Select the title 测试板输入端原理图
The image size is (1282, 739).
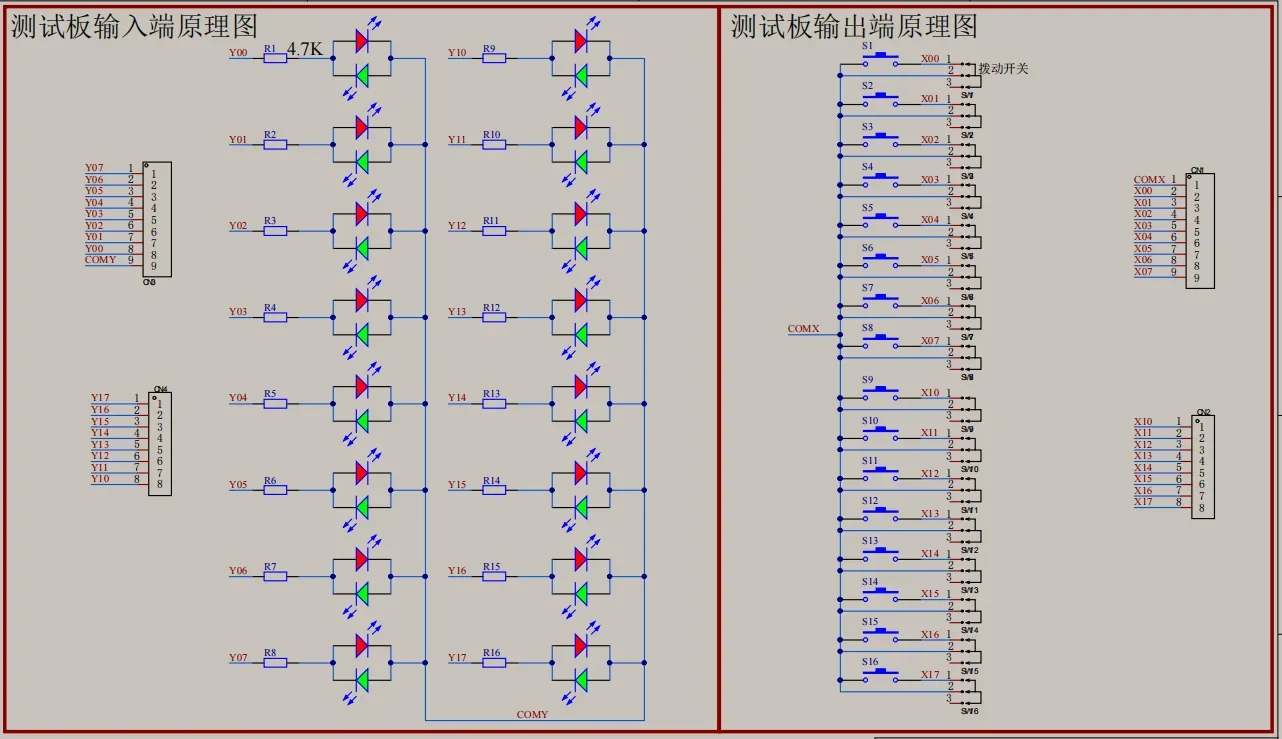pos(134,25)
